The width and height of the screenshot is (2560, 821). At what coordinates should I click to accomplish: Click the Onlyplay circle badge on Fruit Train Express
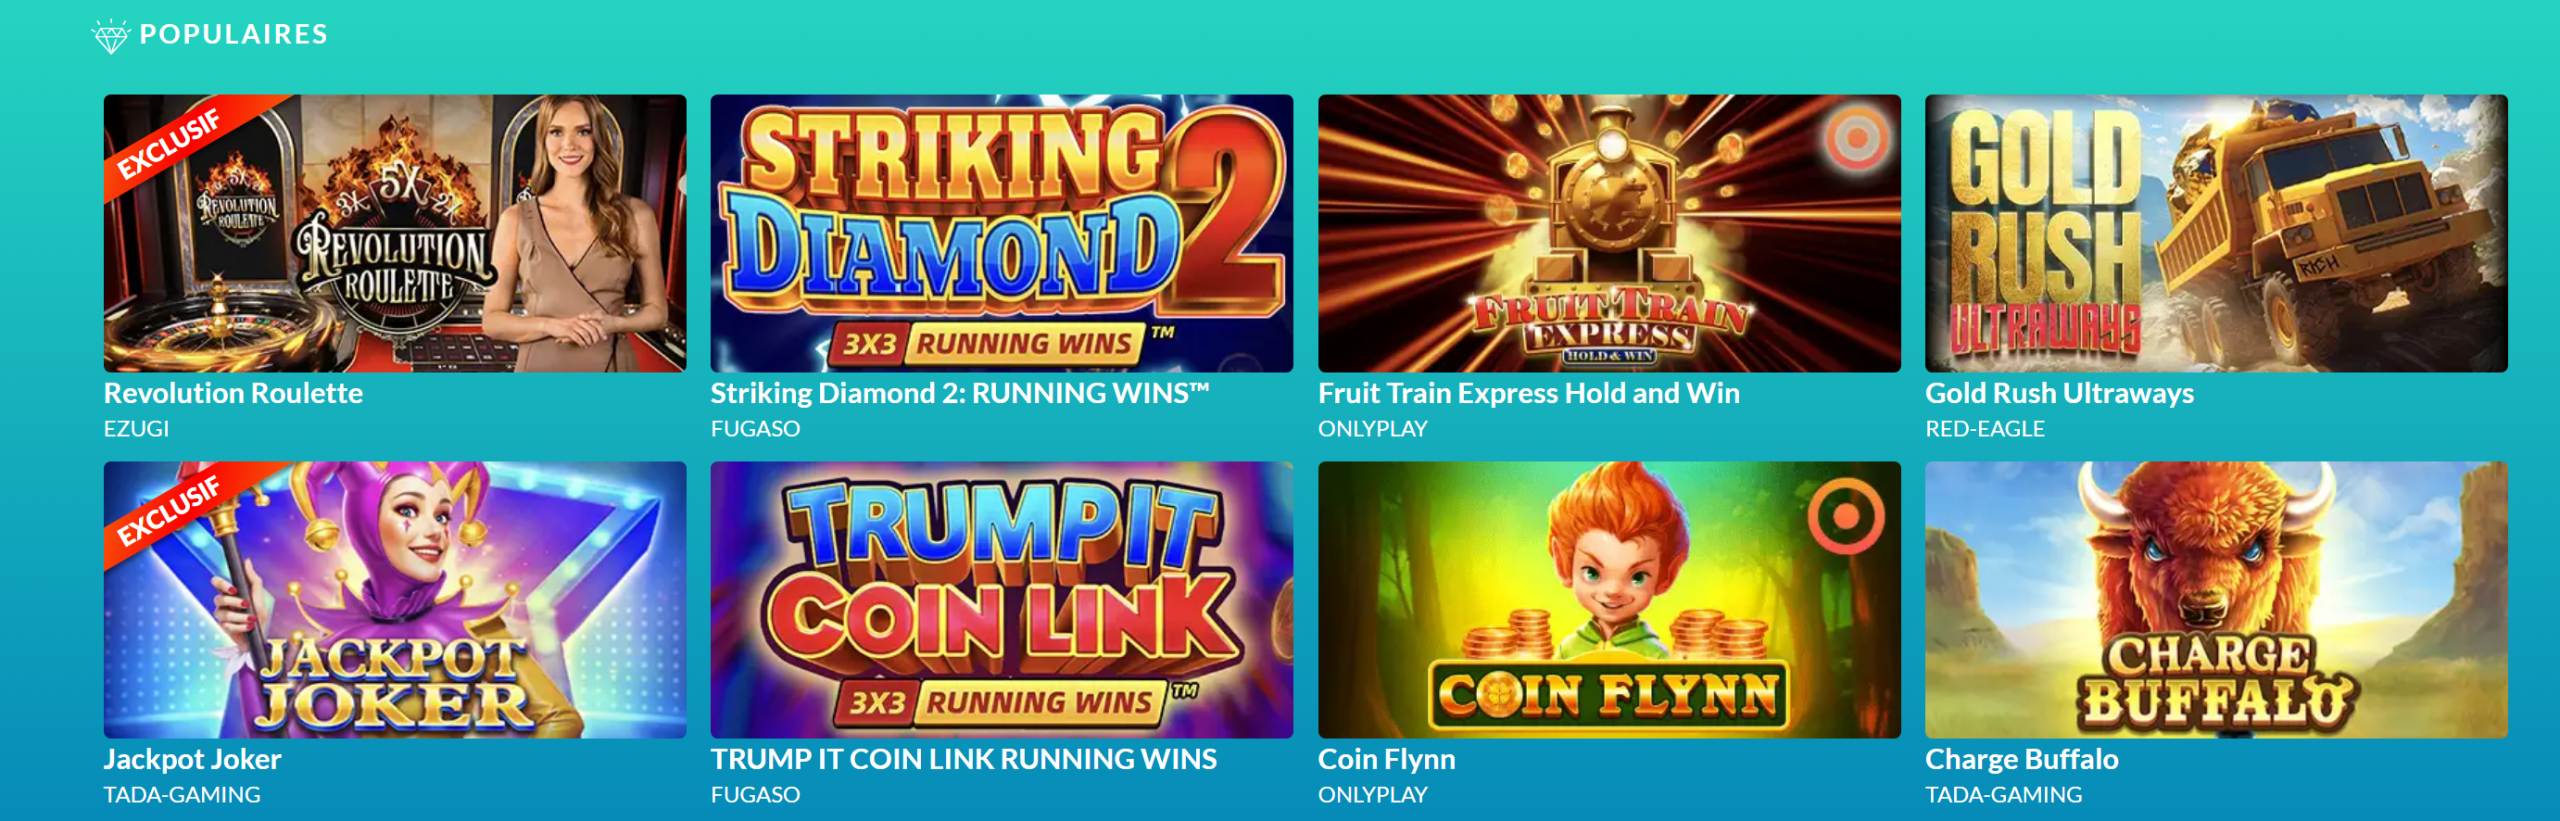1856,137
